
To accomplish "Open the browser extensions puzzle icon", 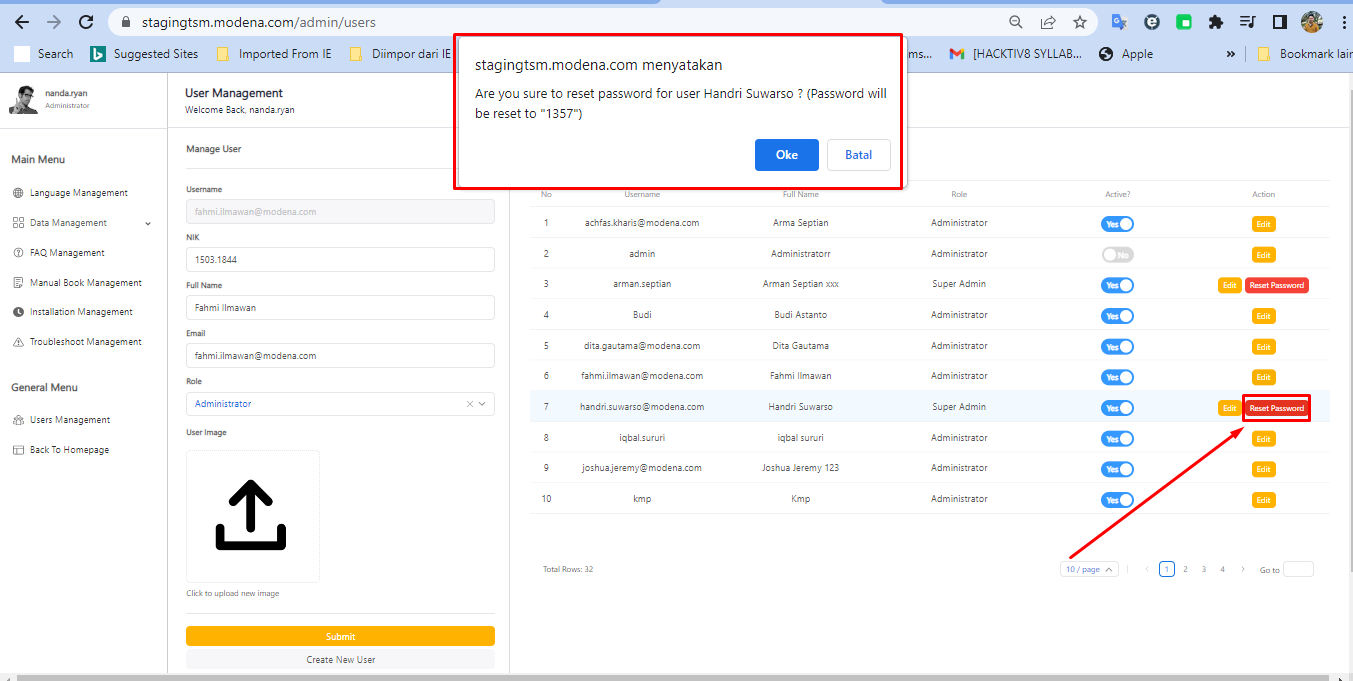I will pyautogui.click(x=1215, y=22).
